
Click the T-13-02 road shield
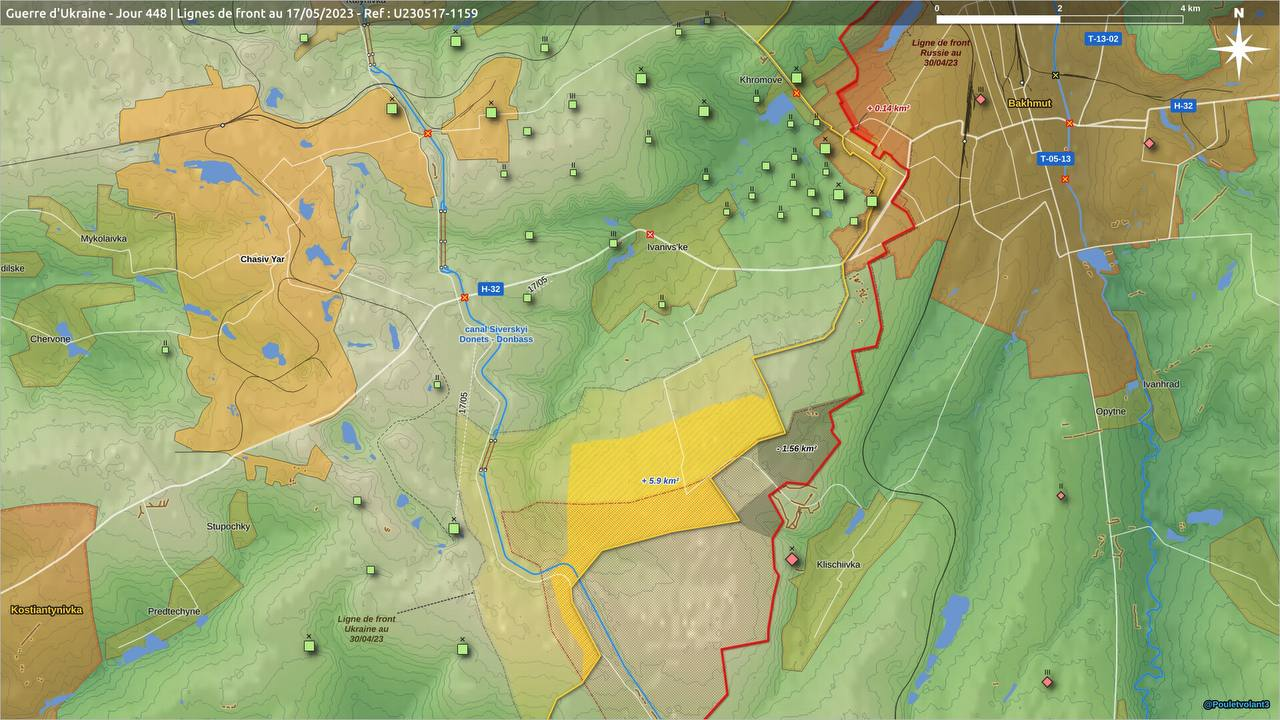pyautogui.click(x=1103, y=39)
